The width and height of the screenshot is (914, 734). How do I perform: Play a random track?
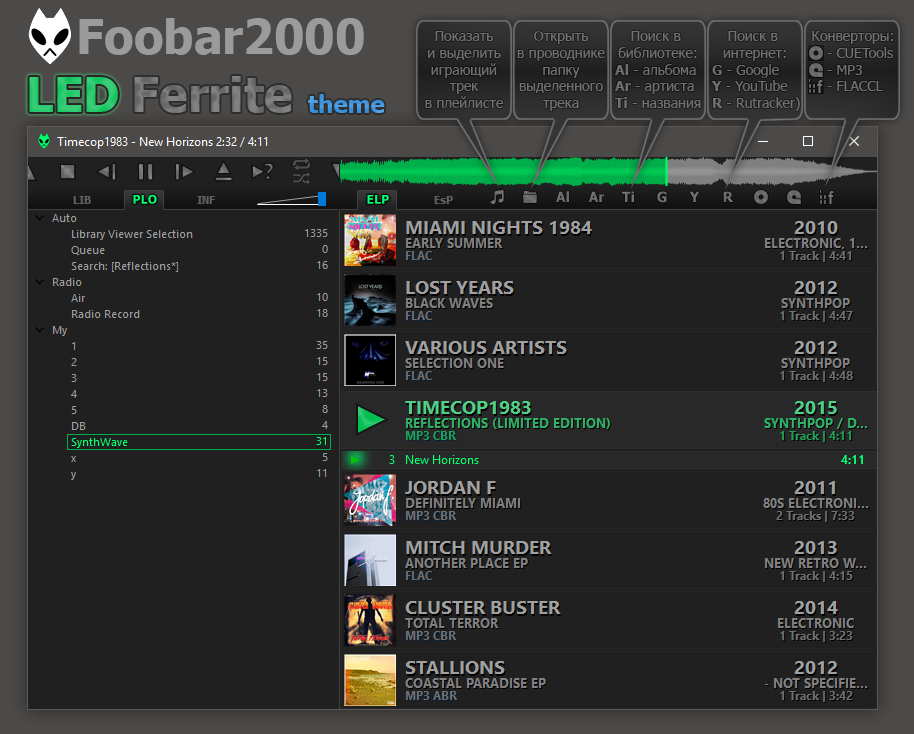click(262, 171)
